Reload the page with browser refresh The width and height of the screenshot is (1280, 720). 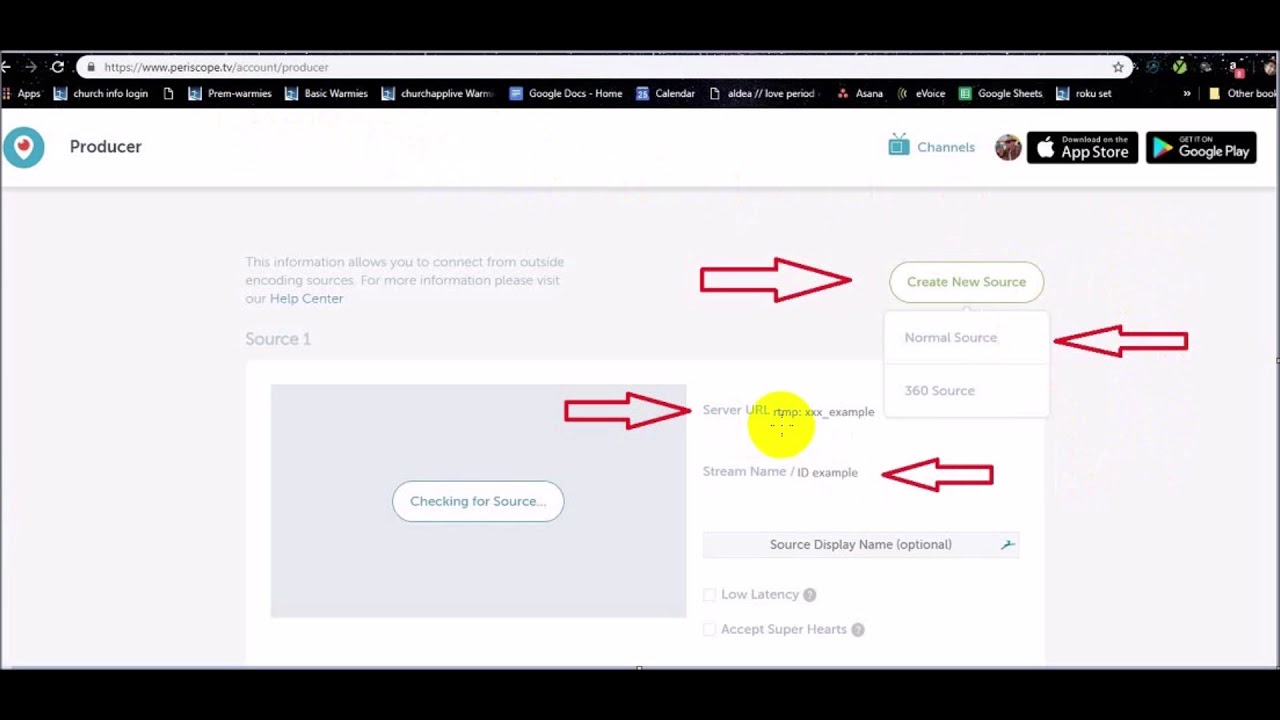pos(58,67)
